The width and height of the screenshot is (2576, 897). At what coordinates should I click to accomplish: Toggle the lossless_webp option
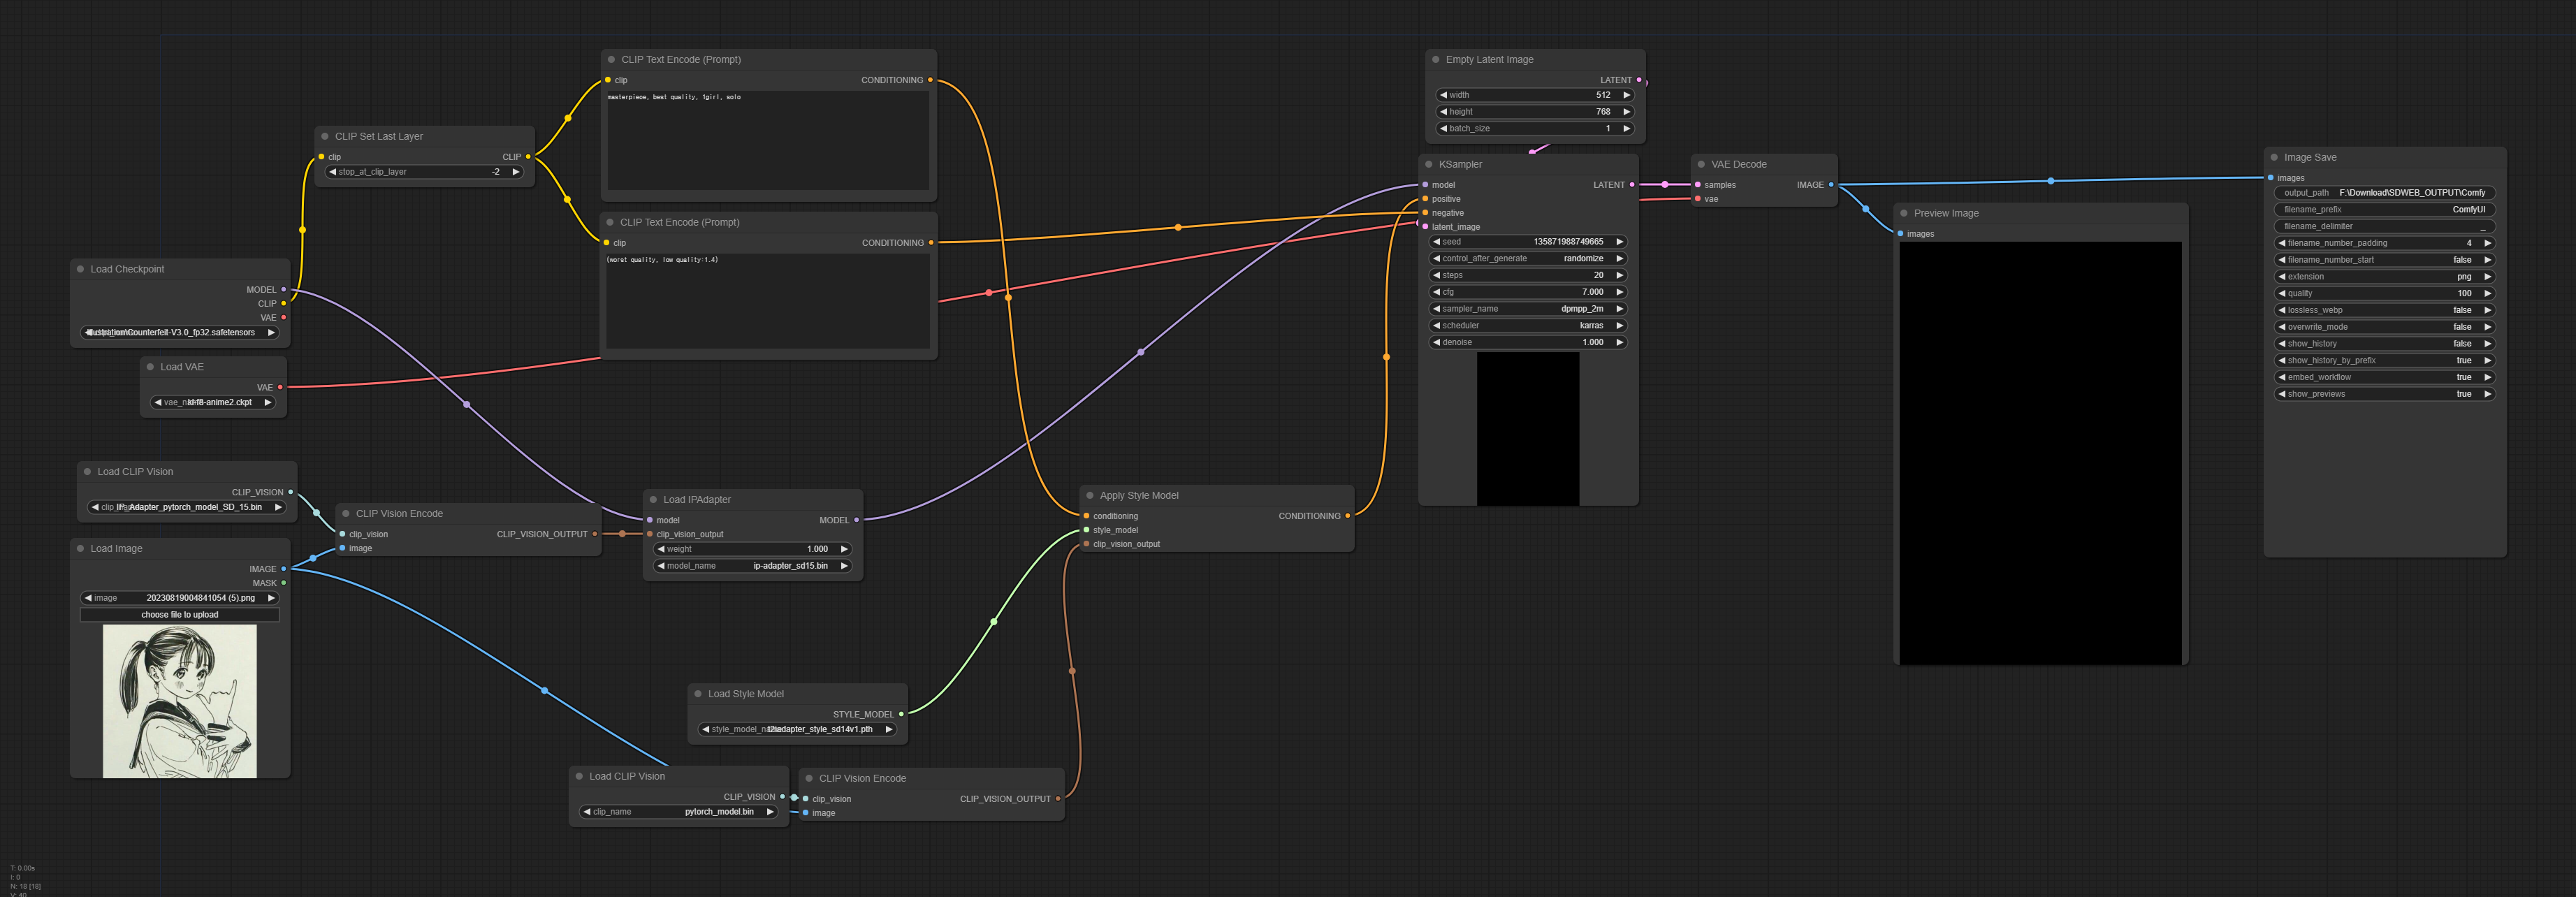(x=2384, y=310)
